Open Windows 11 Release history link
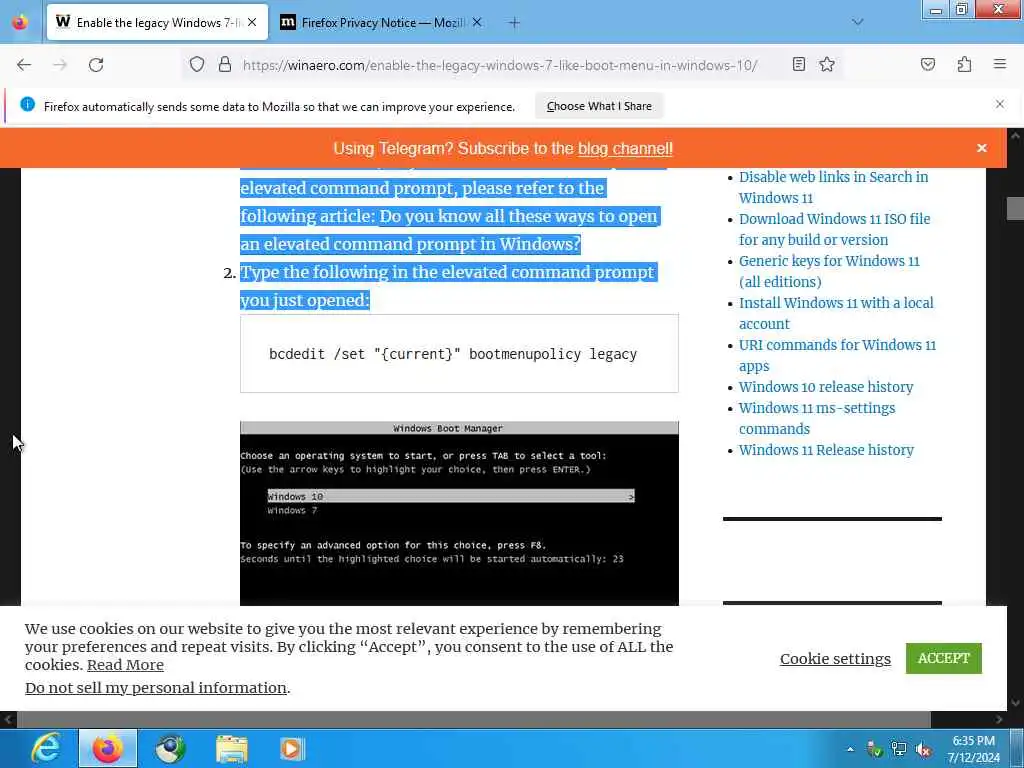The width and height of the screenshot is (1024, 768). point(826,449)
